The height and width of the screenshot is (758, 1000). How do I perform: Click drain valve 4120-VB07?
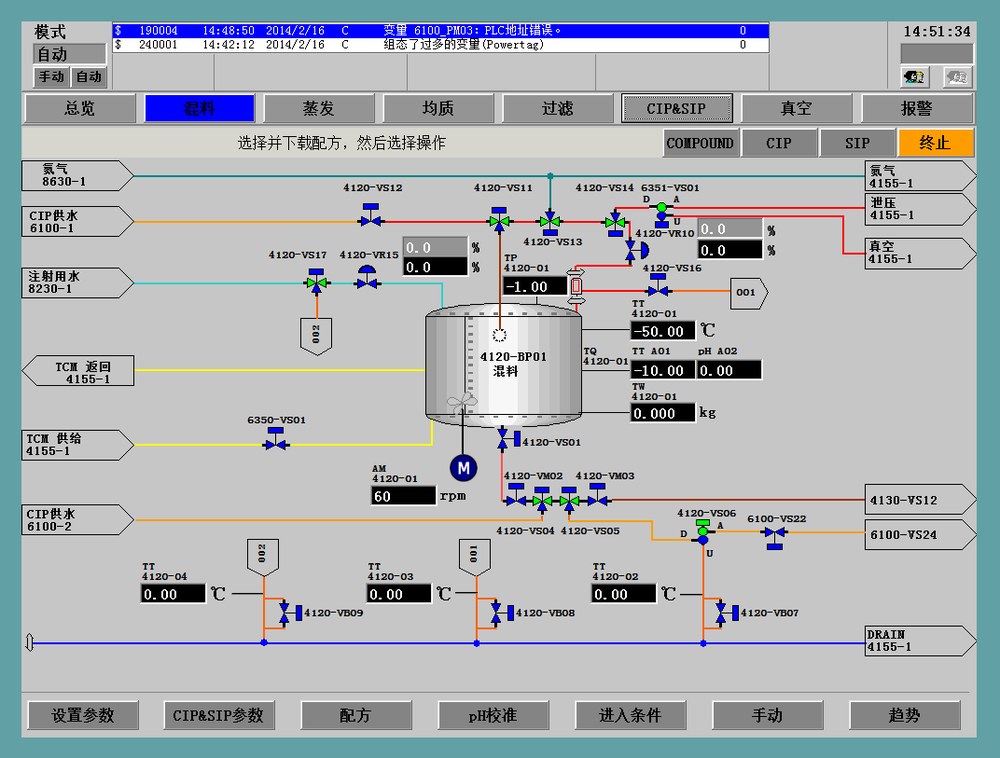726,613
